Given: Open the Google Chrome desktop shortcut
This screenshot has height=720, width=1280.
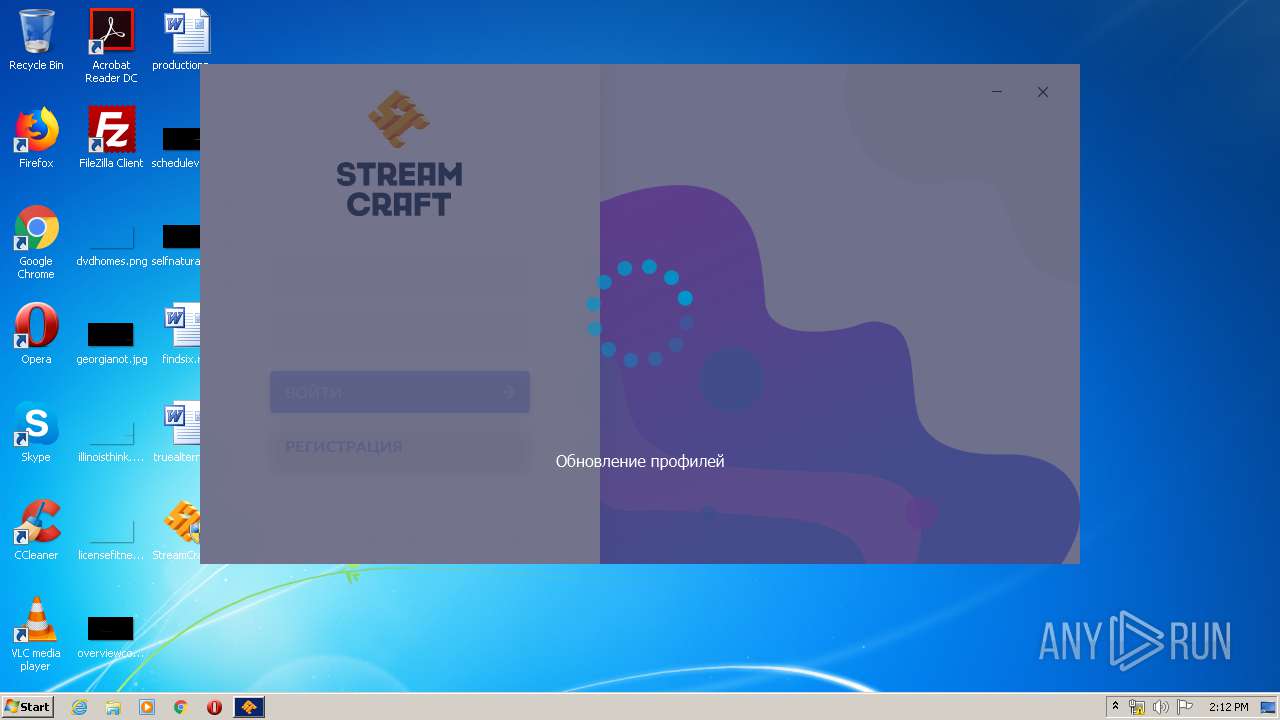Looking at the screenshot, I should pos(36,242).
